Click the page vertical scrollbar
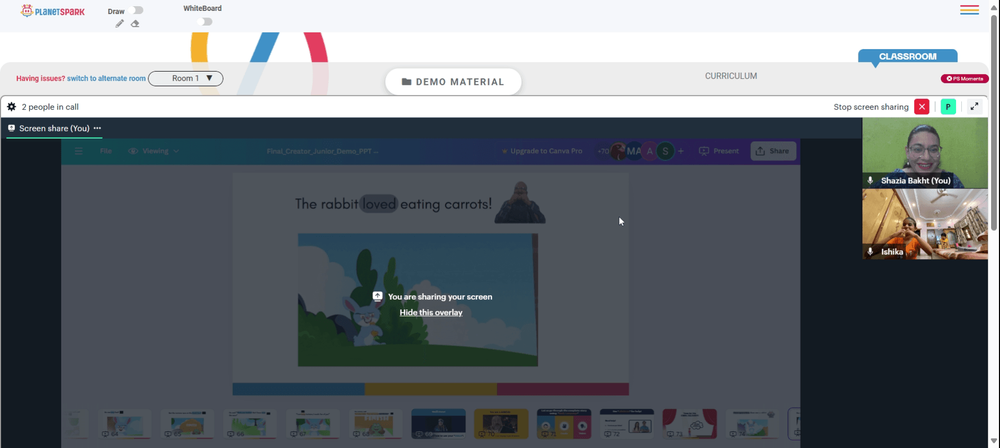This screenshot has height=448, width=1000. 994,121
